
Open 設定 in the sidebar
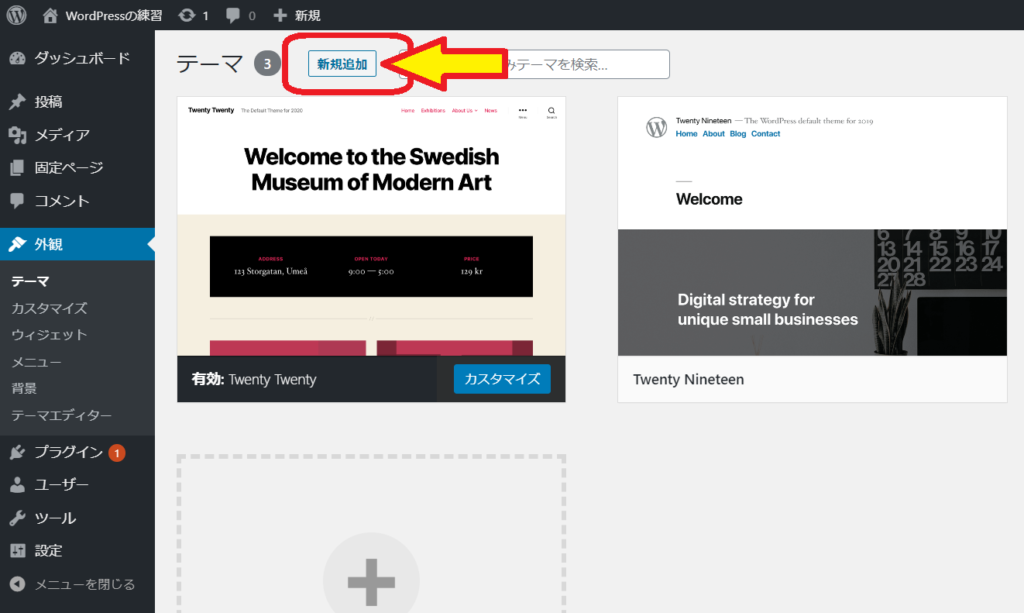coord(48,551)
